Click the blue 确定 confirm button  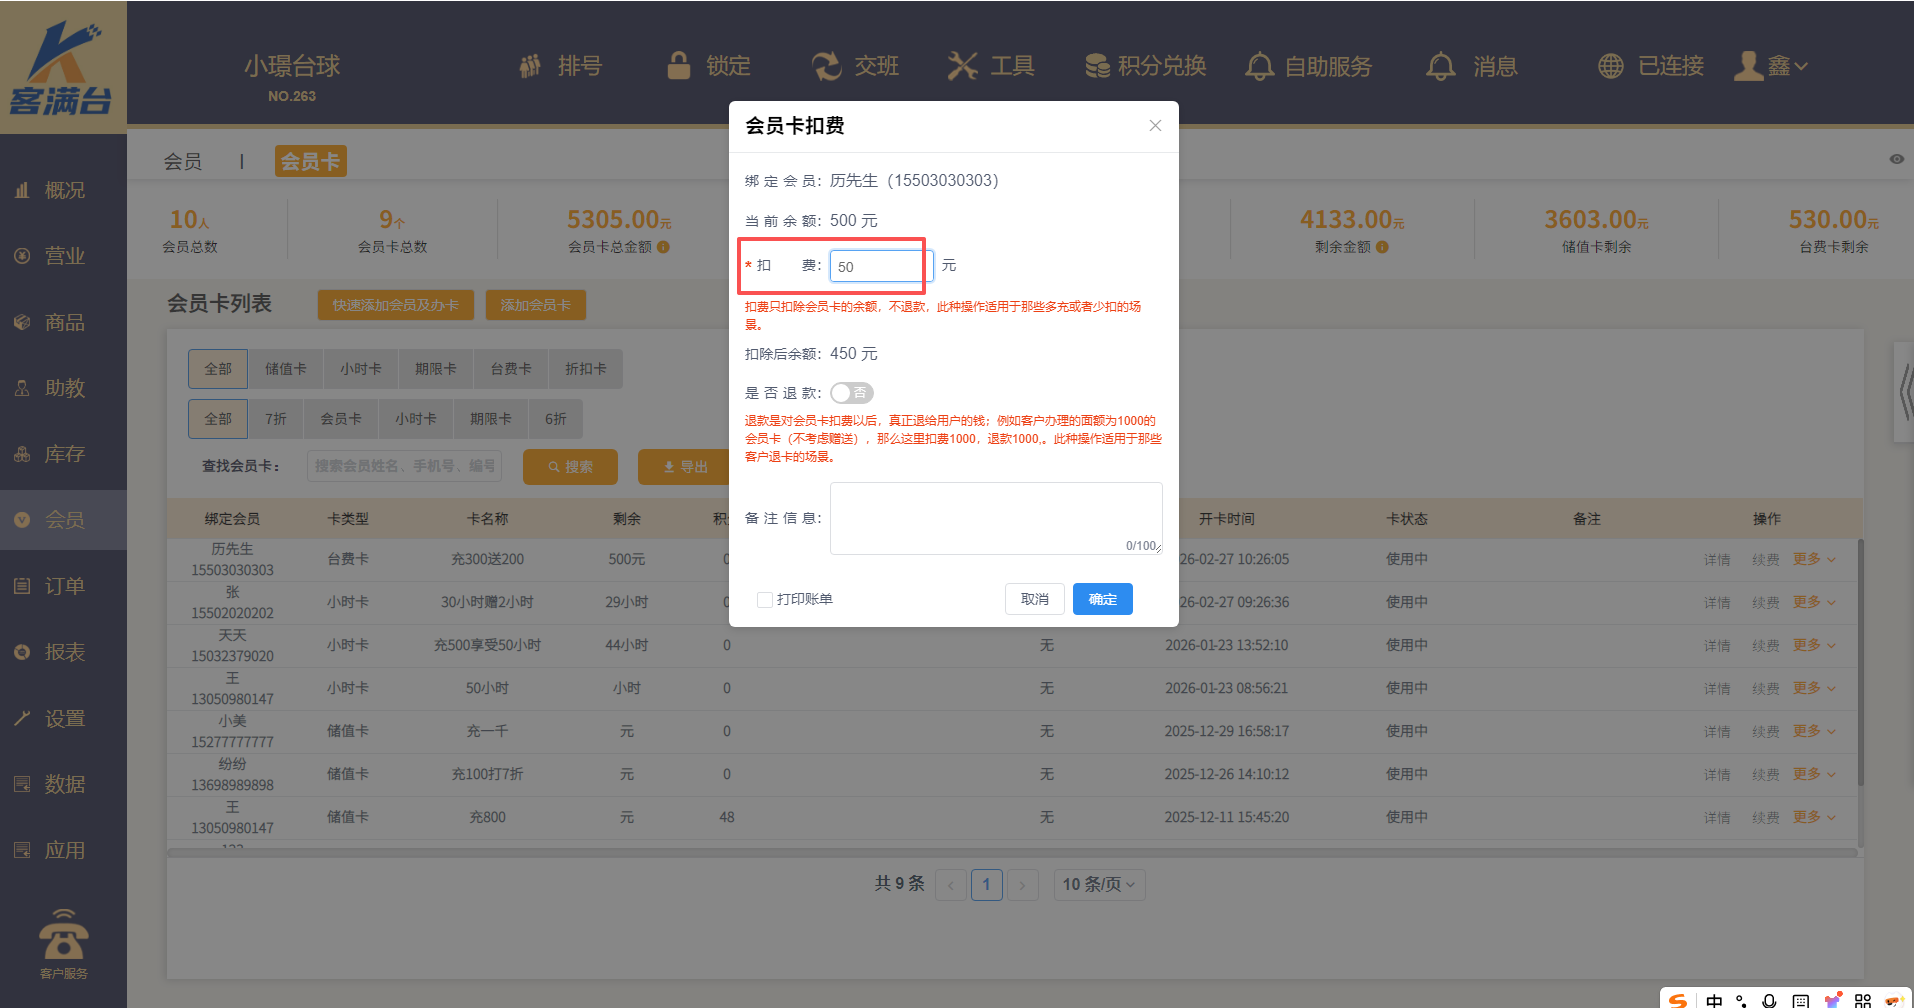click(1102, 599)
